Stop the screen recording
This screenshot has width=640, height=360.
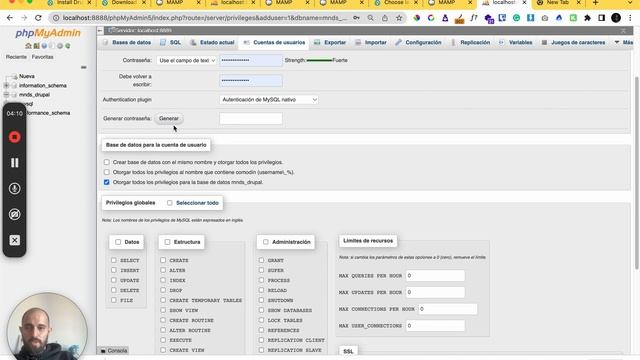tap(15, 137)
